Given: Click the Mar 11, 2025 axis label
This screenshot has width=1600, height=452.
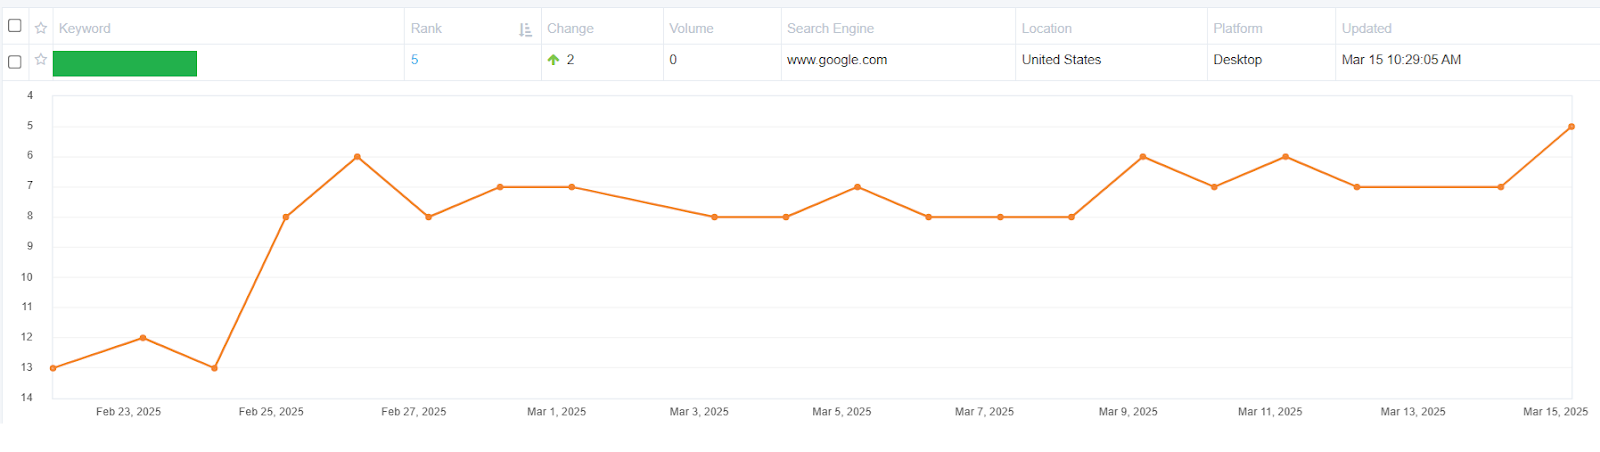Looking at the screenshot, I should coord(1270,412).
